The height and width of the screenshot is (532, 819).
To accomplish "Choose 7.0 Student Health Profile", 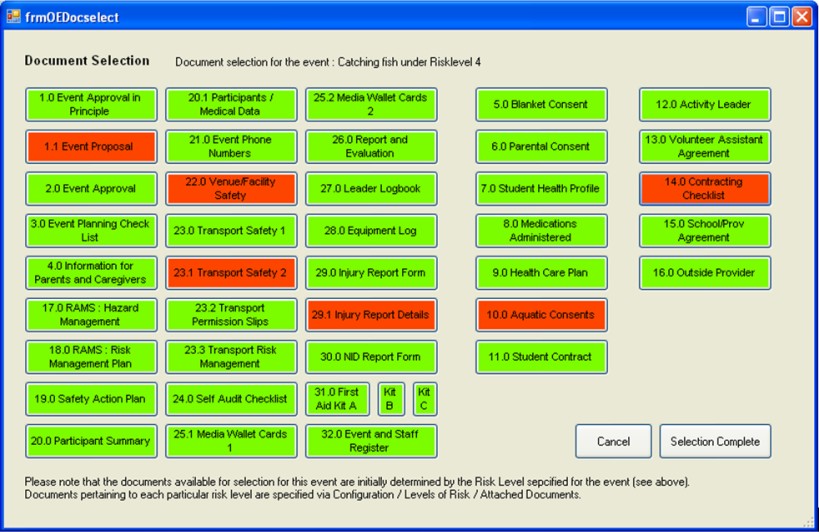I will click(541, 188).
